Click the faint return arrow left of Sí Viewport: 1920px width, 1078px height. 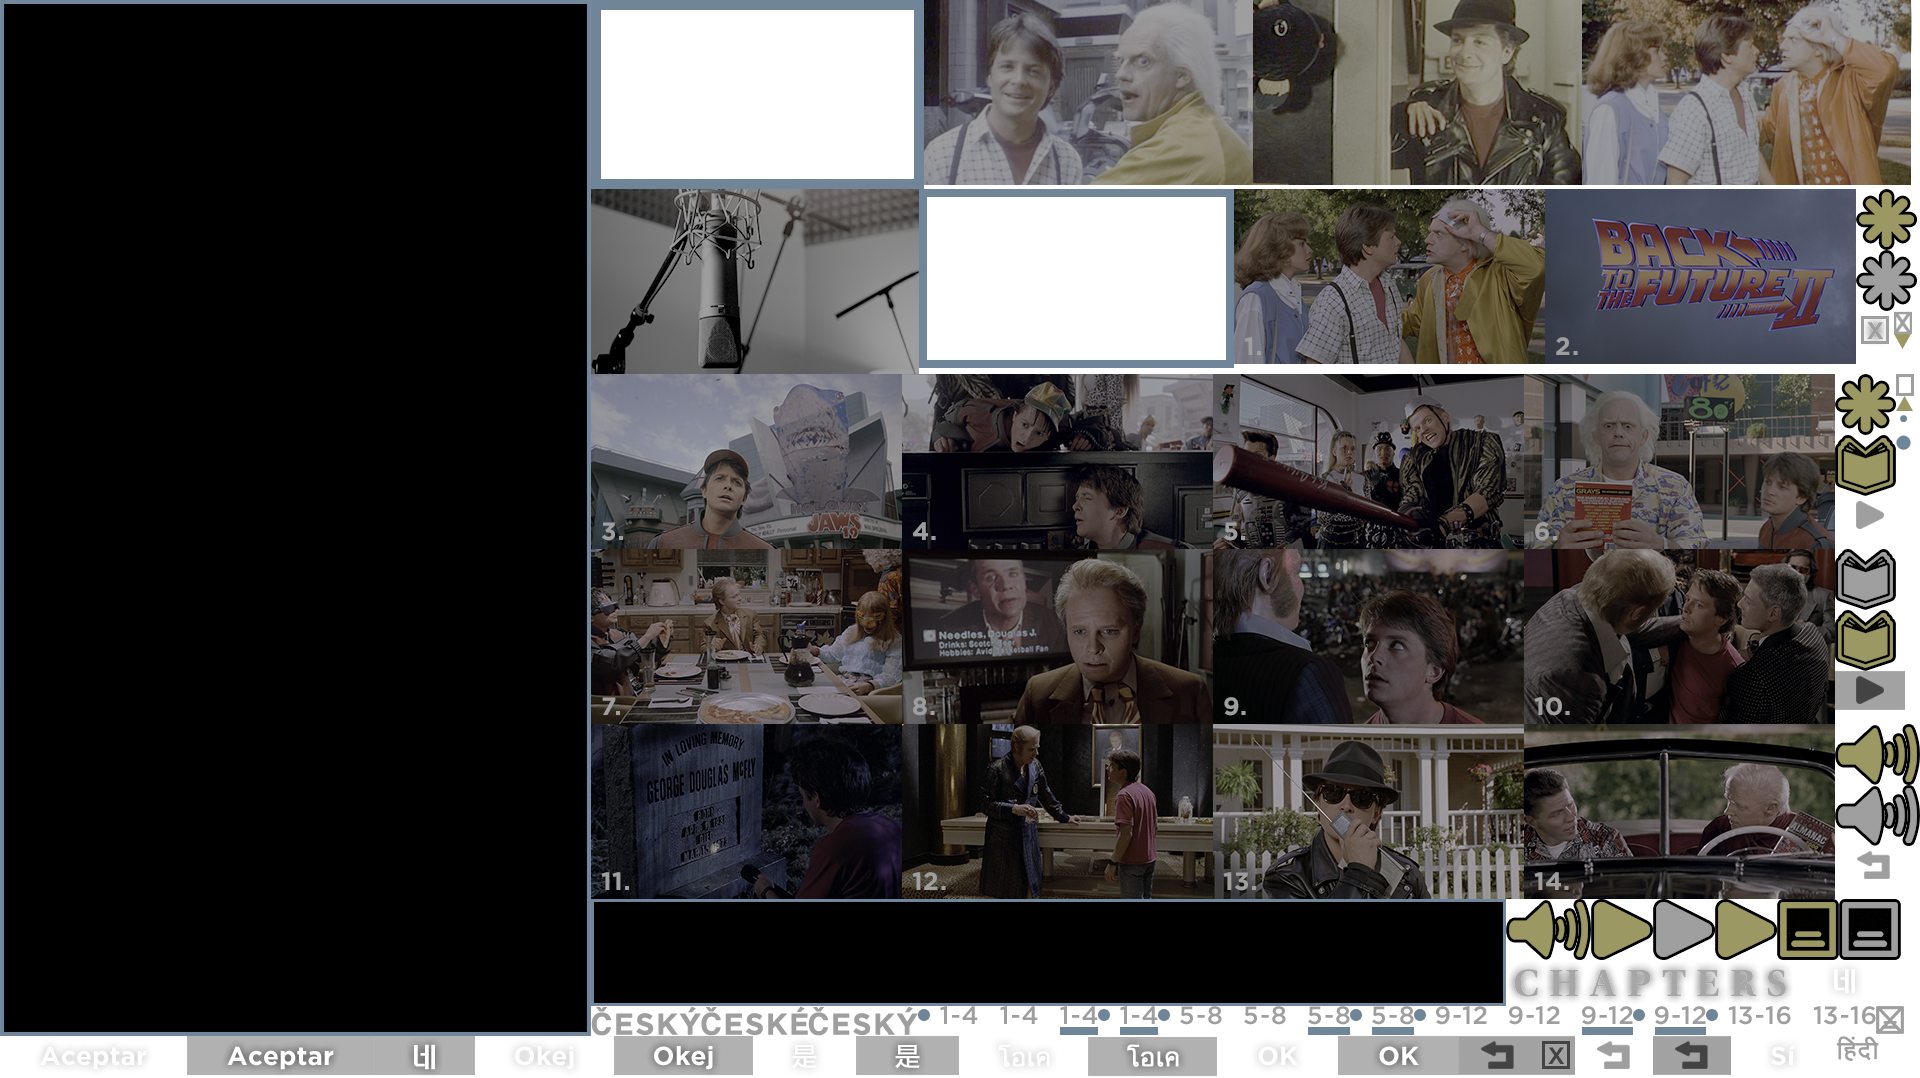(x=1613, y=1055)
